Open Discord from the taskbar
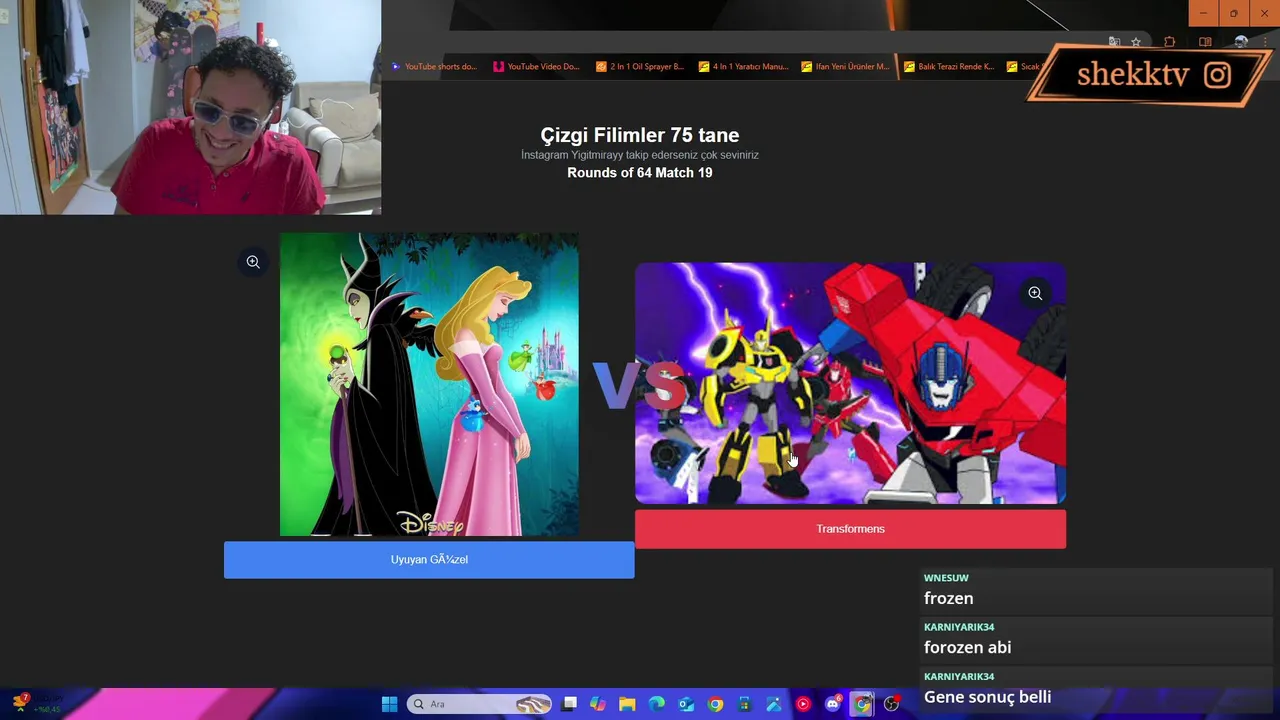Image resolution: width=1280 pixels, height=720 pixels. click(833, 704)
